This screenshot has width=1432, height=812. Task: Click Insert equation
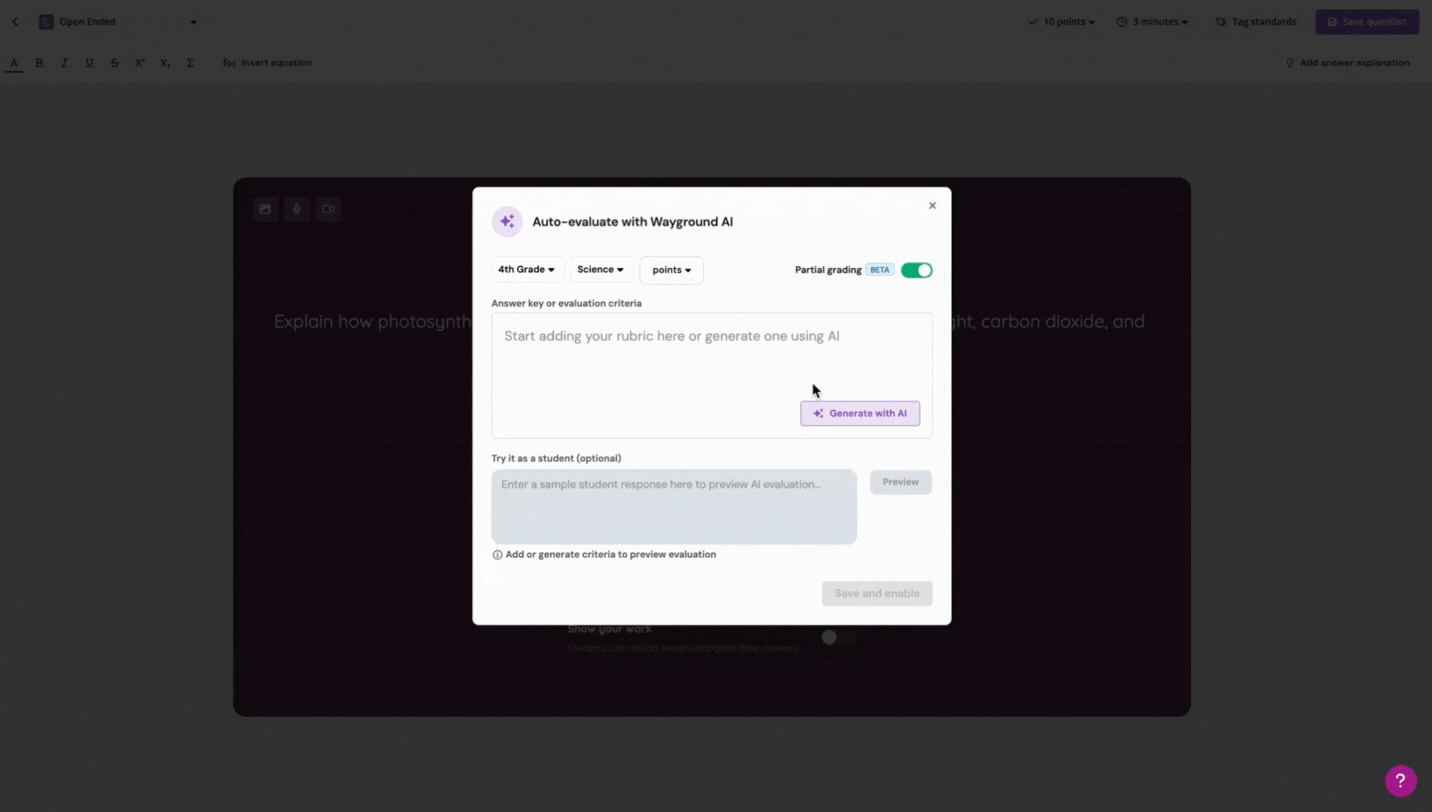pyautogui.click(x=267, y=63)
